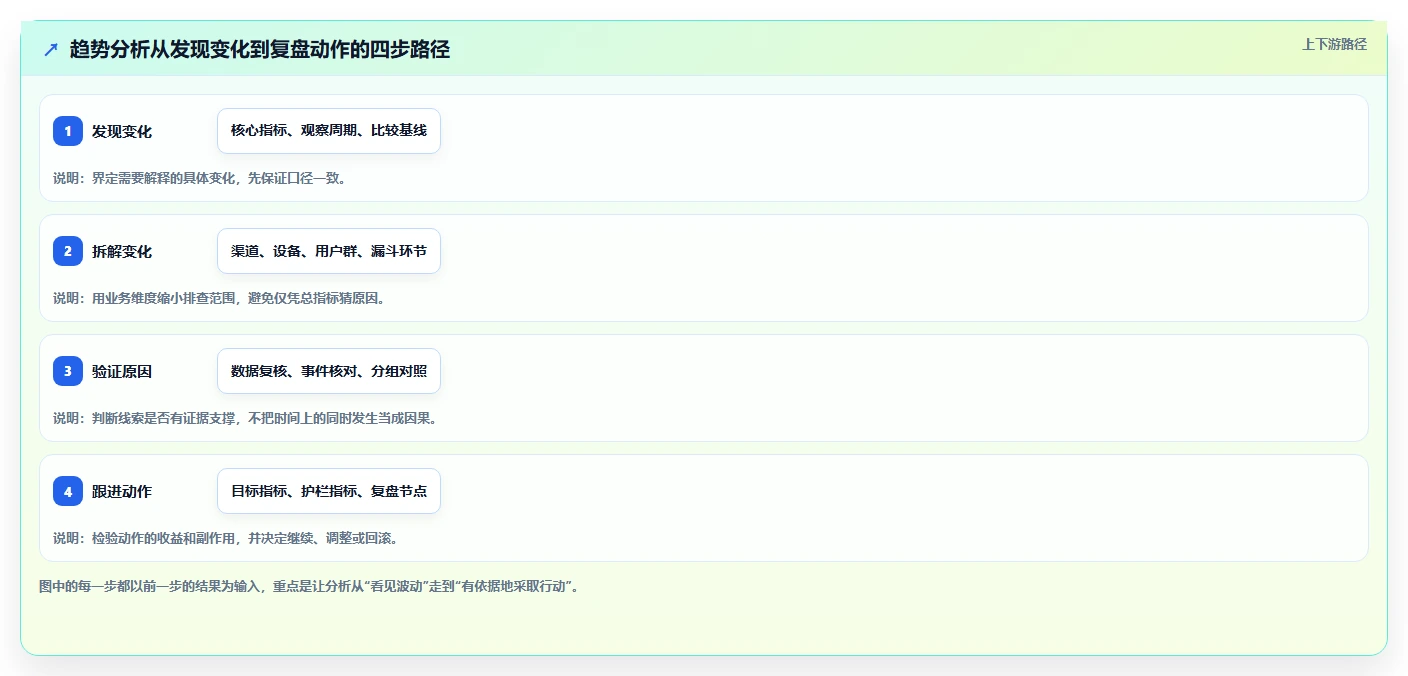Select the 验证原因 step heading
Viewport: 1408px width, 676px height.
click(122, 371)
